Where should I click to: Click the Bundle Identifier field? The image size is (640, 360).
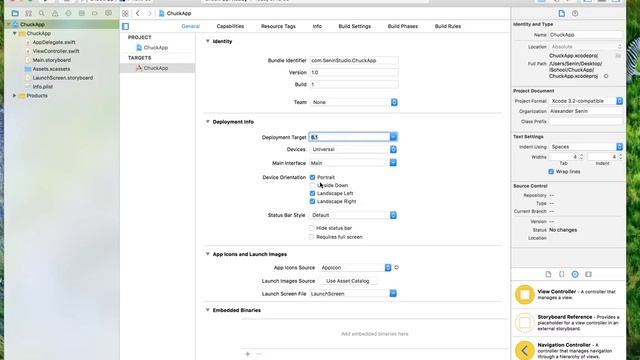pos(354,60)
